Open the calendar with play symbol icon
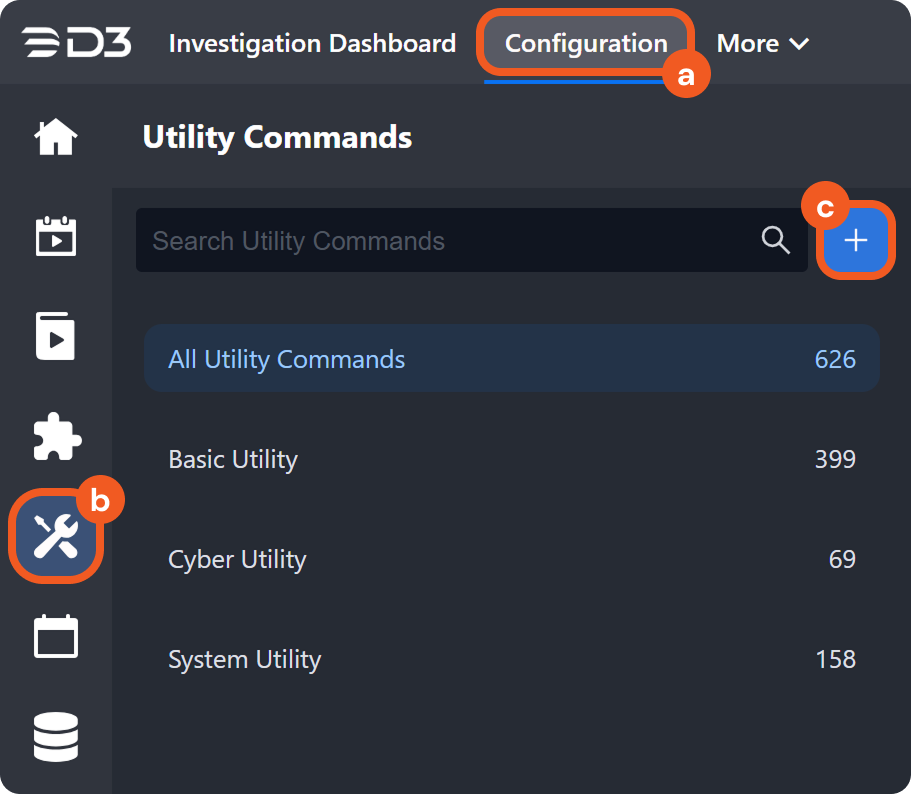Screen dimensions: 911x794 tap(56, 237)
